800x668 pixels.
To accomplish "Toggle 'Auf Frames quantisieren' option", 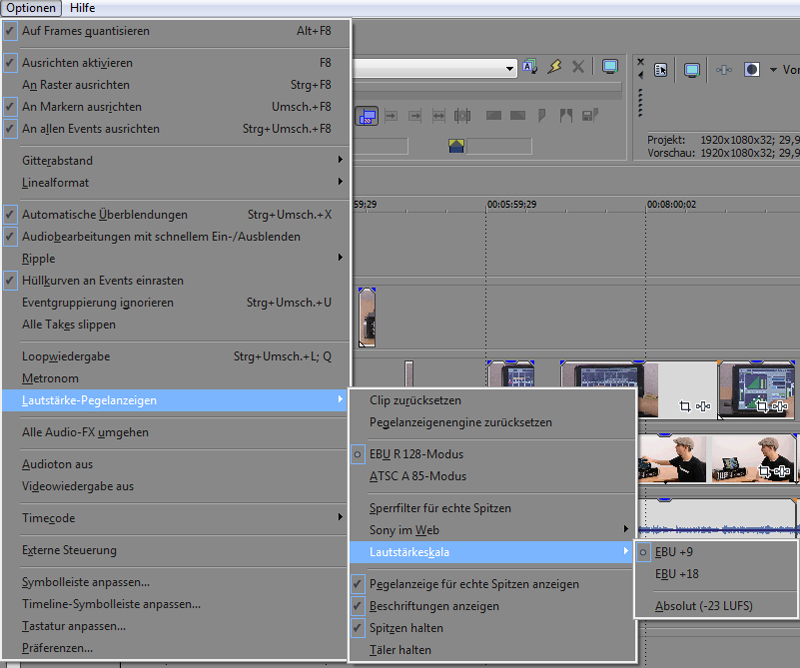I will [x=86, y=31].
